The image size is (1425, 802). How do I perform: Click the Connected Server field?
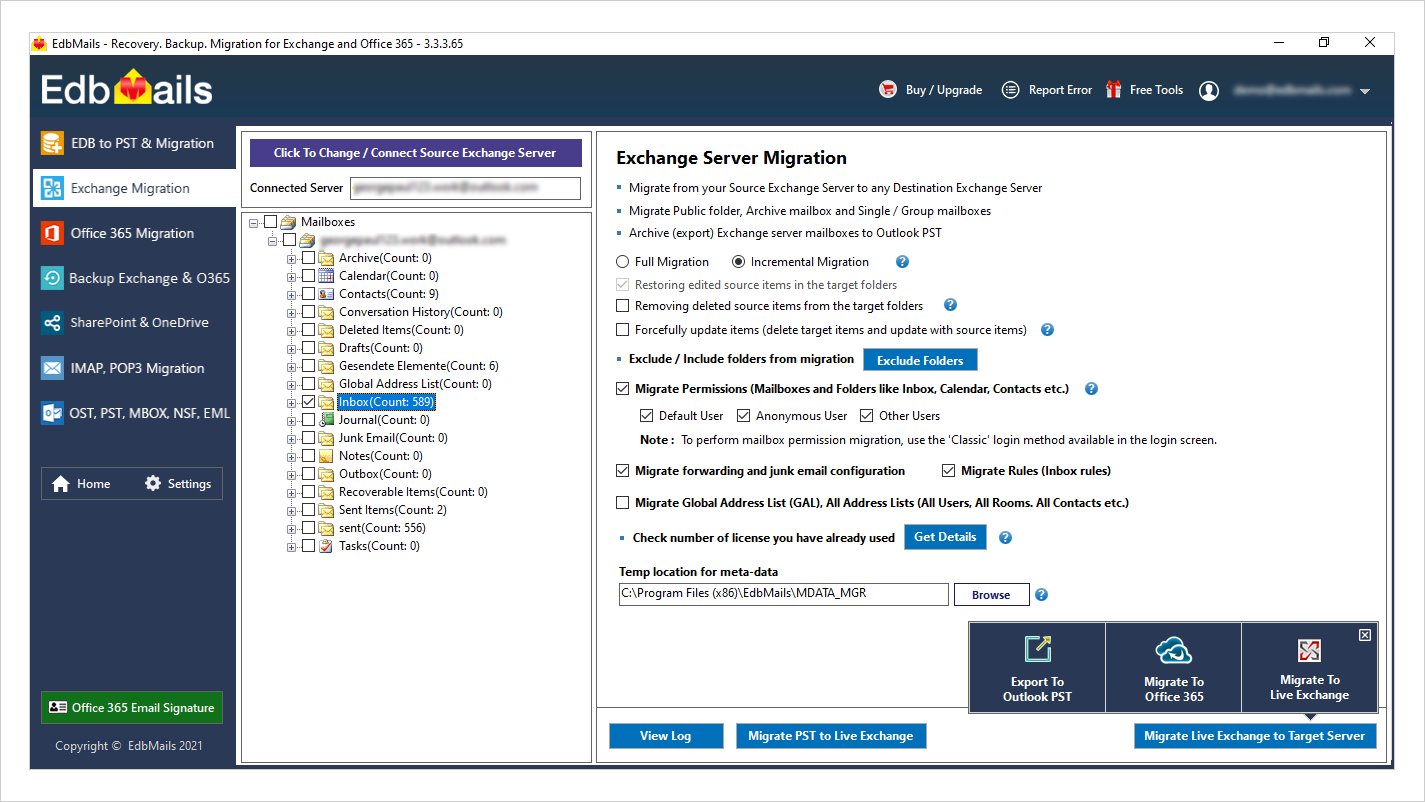pos(465,188)
